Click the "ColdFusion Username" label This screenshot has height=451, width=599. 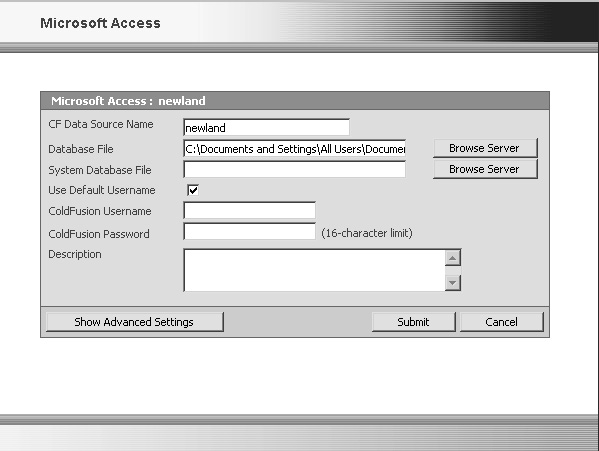coord(100,211)
